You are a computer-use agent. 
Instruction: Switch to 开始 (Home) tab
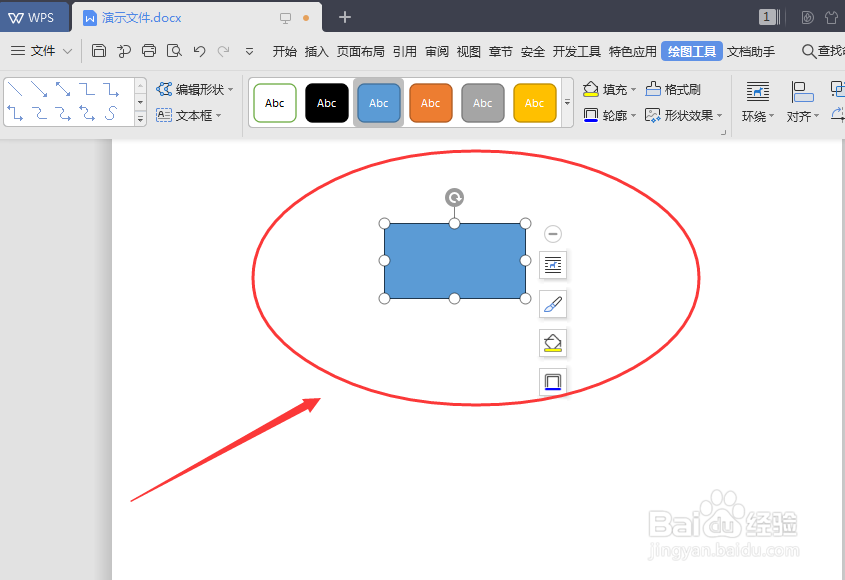[x=285, y=51]
